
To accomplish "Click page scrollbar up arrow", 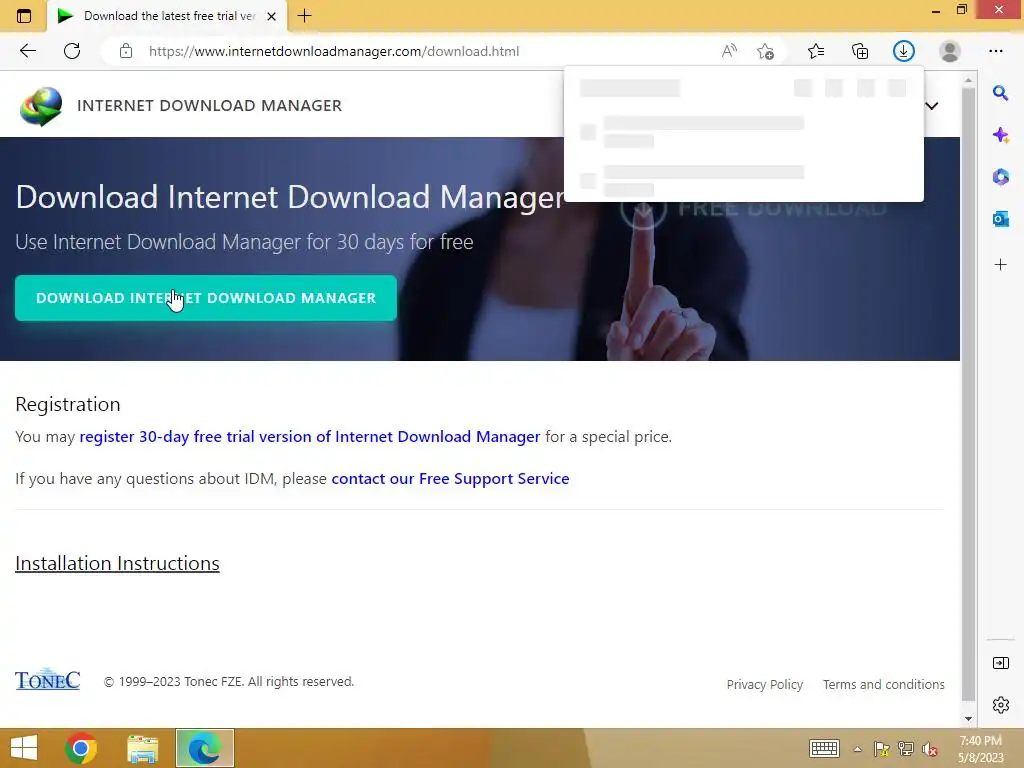I will (968, 80).
